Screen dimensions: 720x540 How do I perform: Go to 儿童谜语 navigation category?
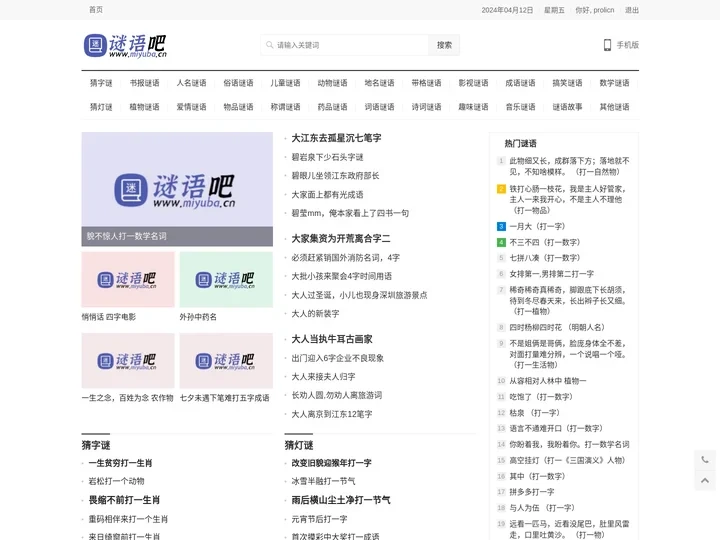click(x=285, y=83)
